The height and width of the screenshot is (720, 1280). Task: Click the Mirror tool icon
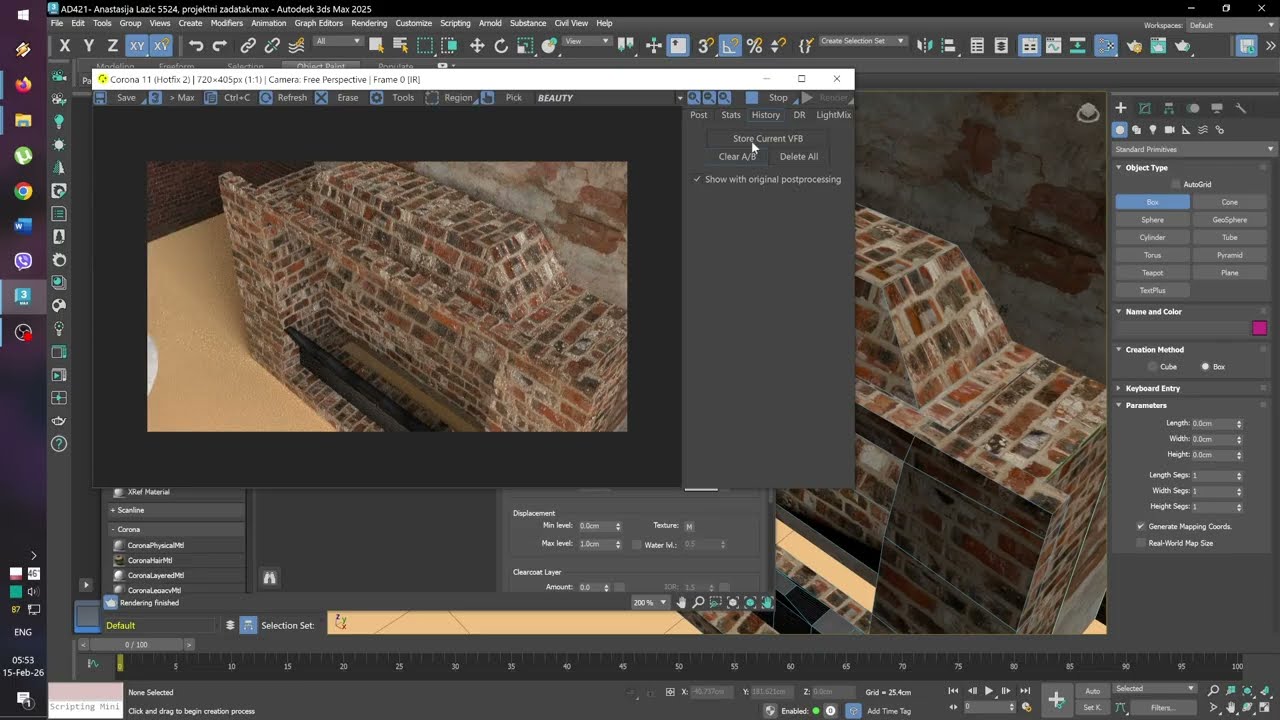923,45
